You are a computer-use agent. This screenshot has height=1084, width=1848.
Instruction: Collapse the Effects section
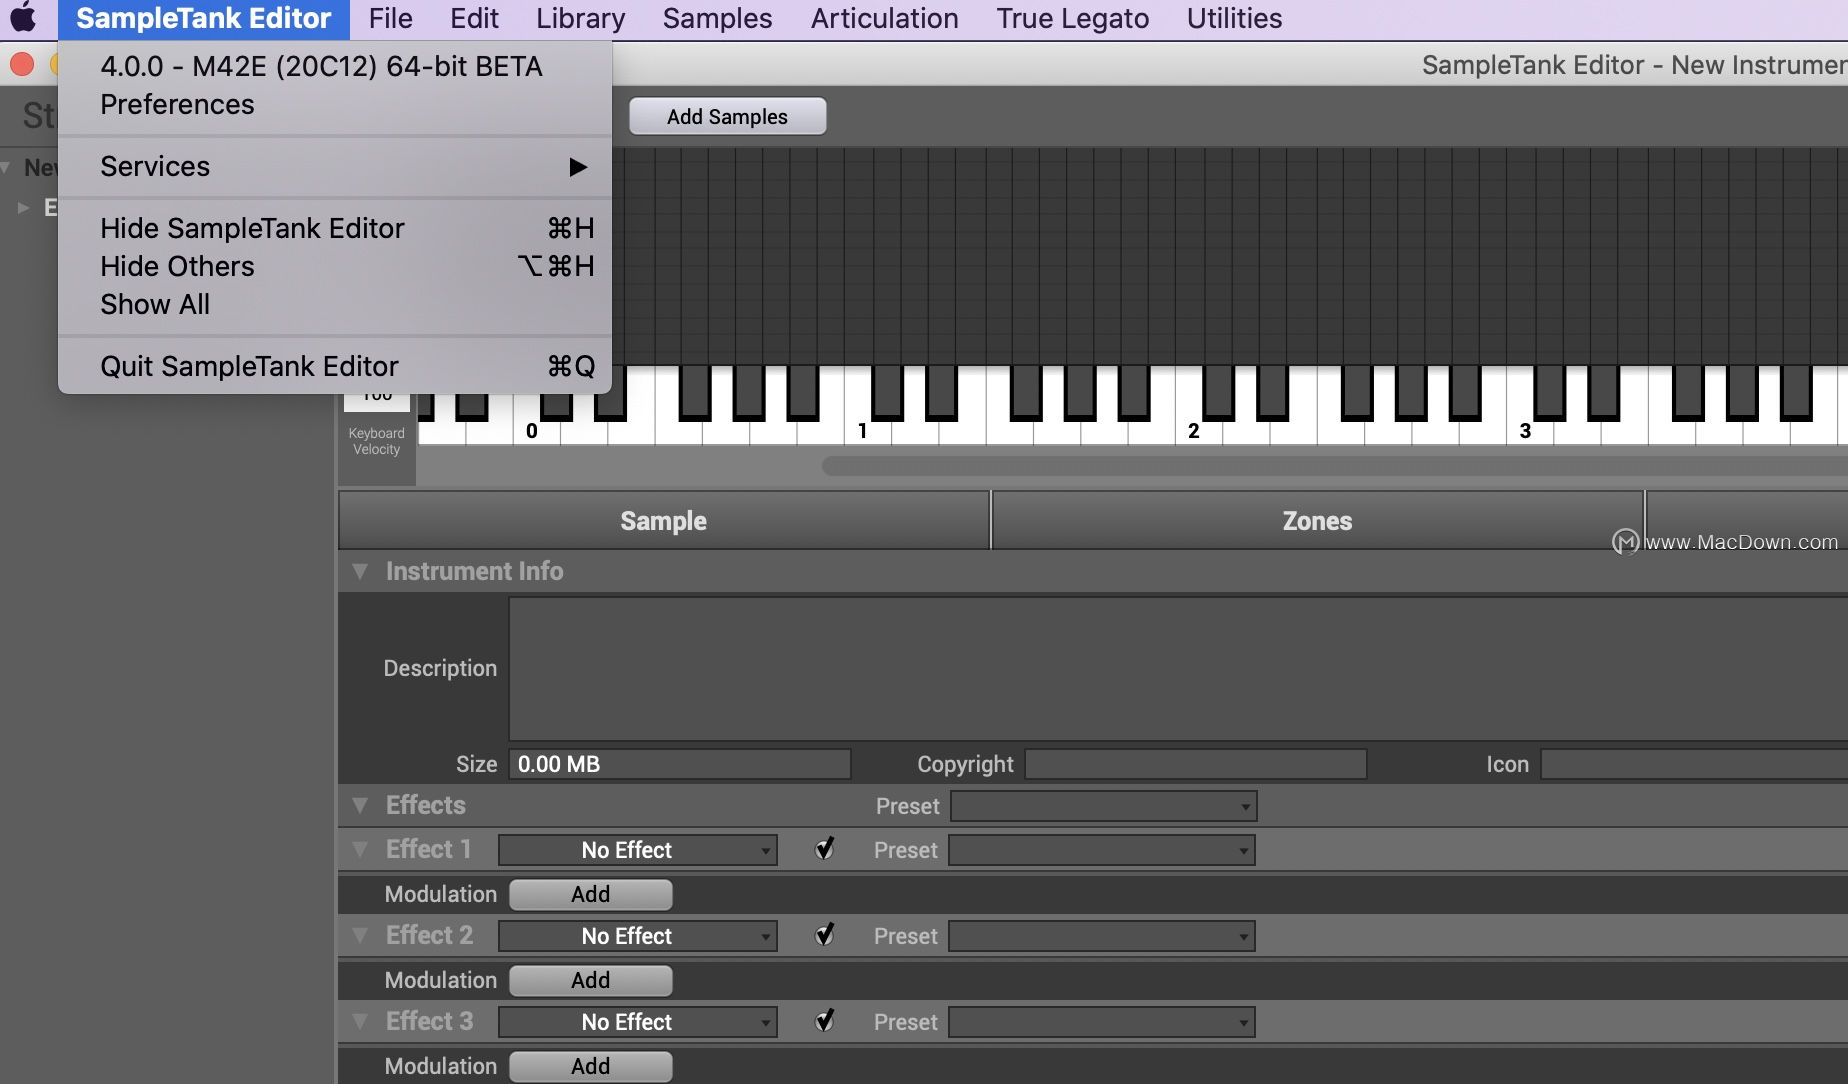361,805
